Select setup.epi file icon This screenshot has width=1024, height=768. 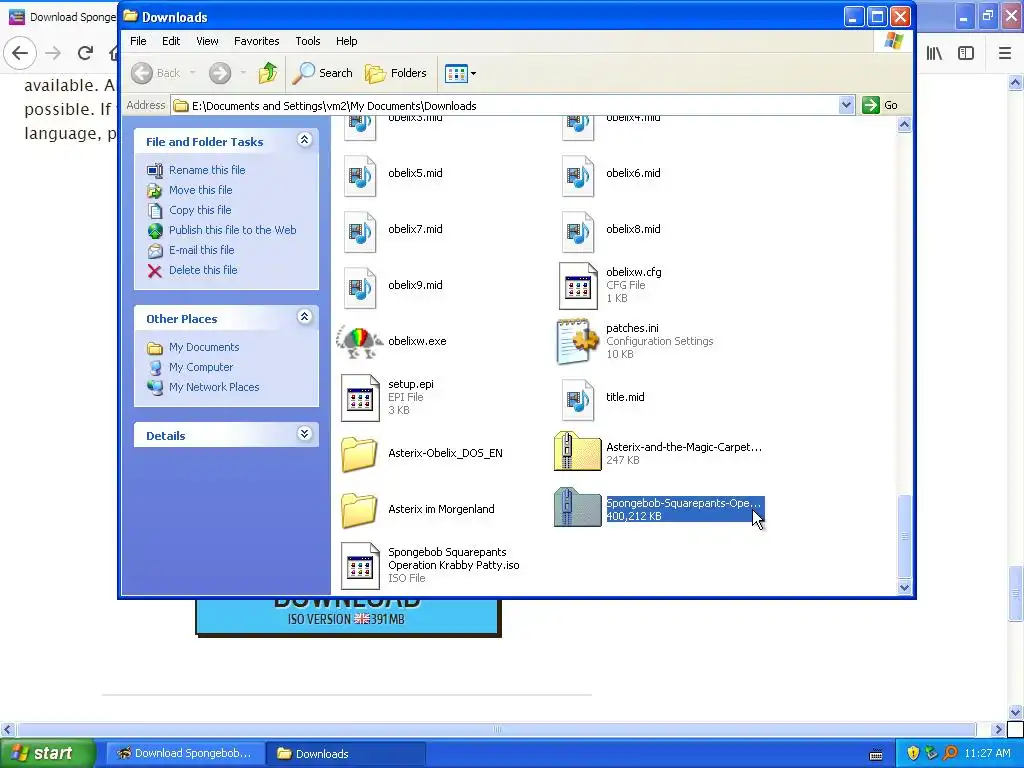pos(360,398)
